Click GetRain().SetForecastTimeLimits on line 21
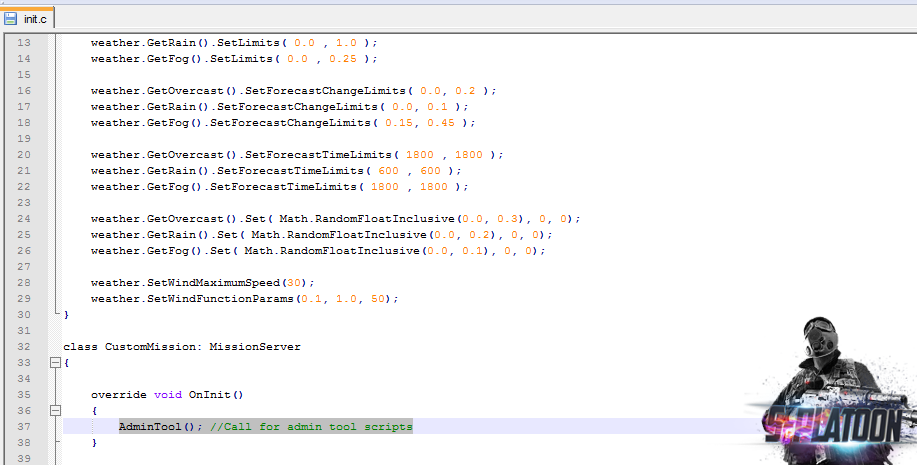Screen dimensions: 917x465 (x=276, y=171)
